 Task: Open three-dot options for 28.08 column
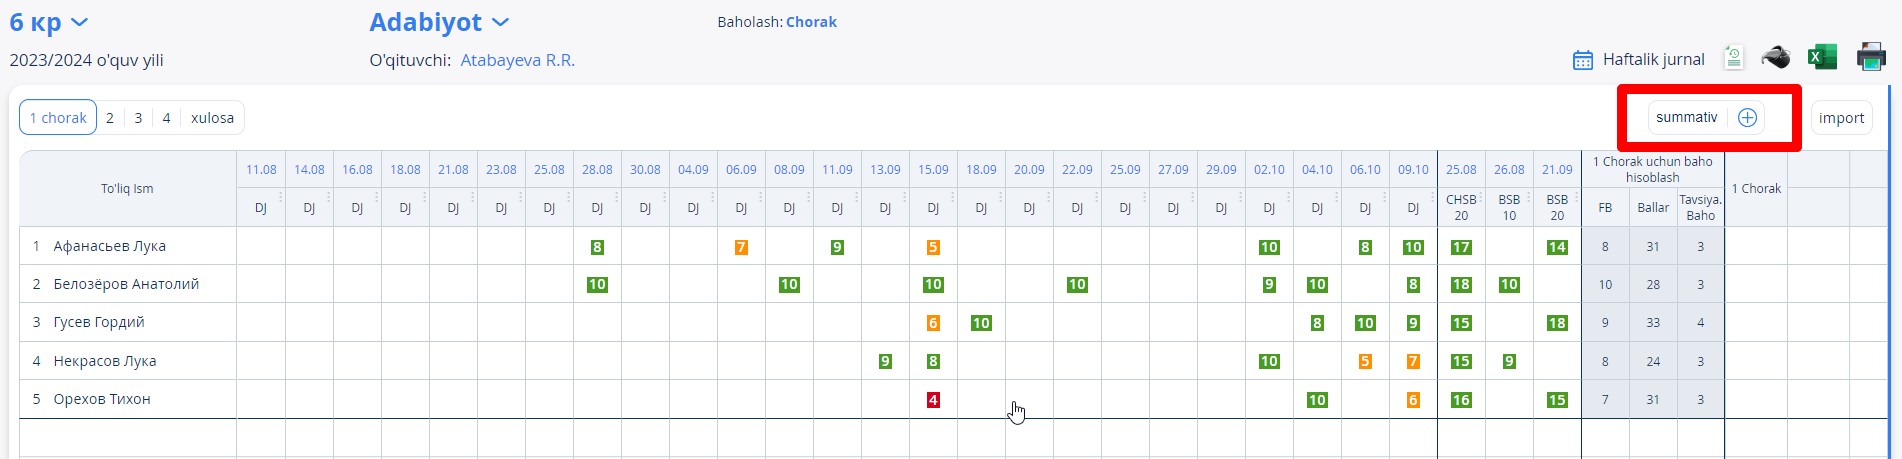(616, 197)
